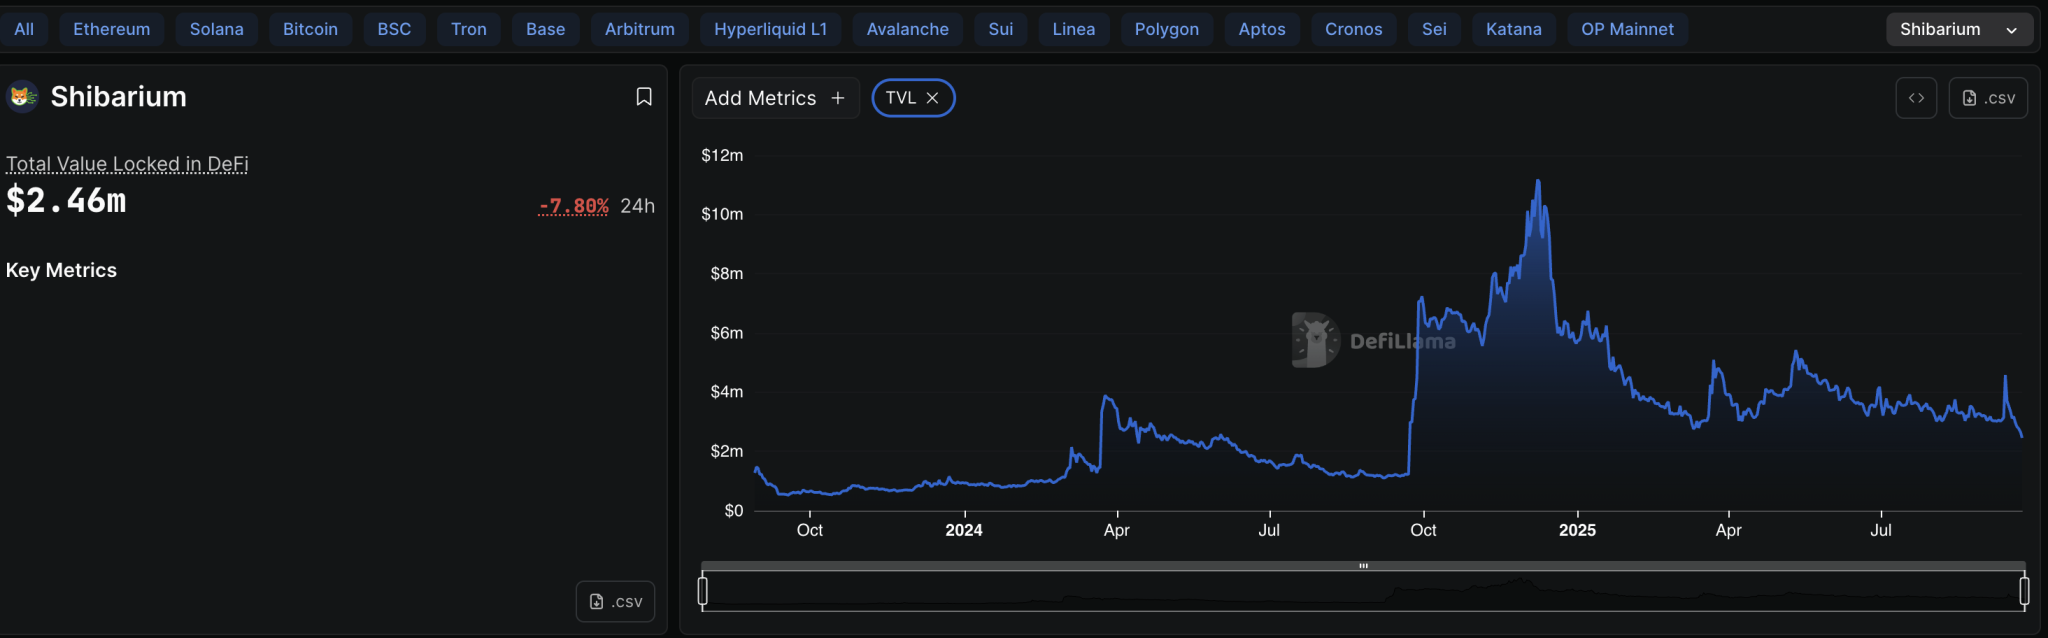
Task: Select the All chains tab
Action: coord(24,29)
